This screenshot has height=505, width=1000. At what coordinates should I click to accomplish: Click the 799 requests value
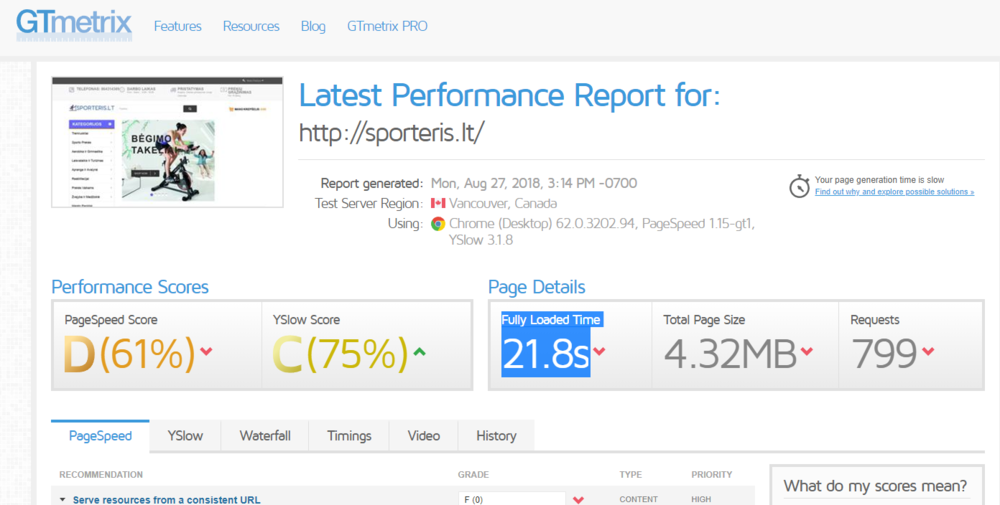pyautogui.click(x=884, y=354)
